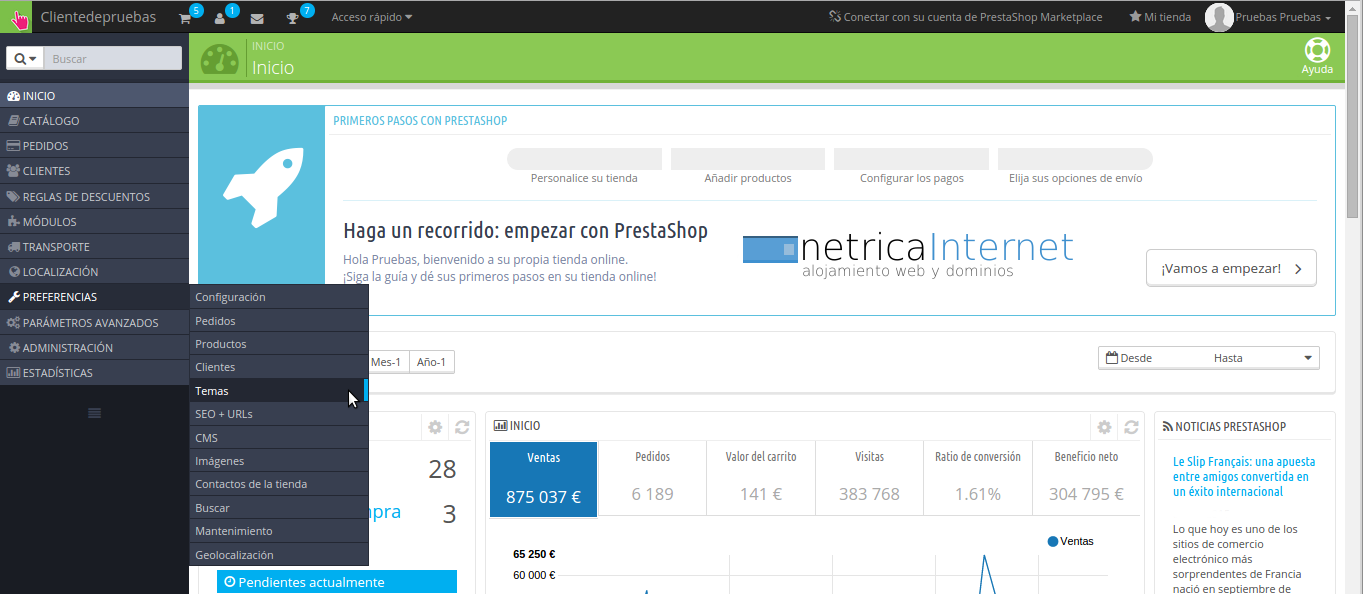The image size is (1363, 594).
Task: Click the Clientedepruebas shop name
Action: click(98, 17)
